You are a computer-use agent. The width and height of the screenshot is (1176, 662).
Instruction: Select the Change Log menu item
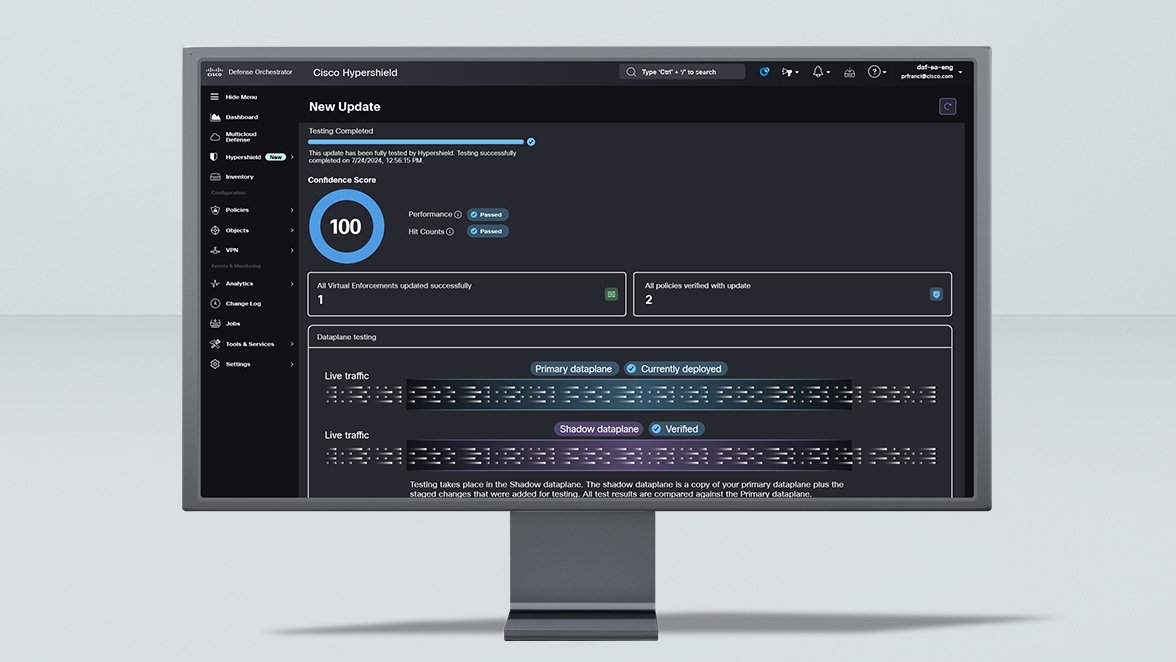point(243,304)
